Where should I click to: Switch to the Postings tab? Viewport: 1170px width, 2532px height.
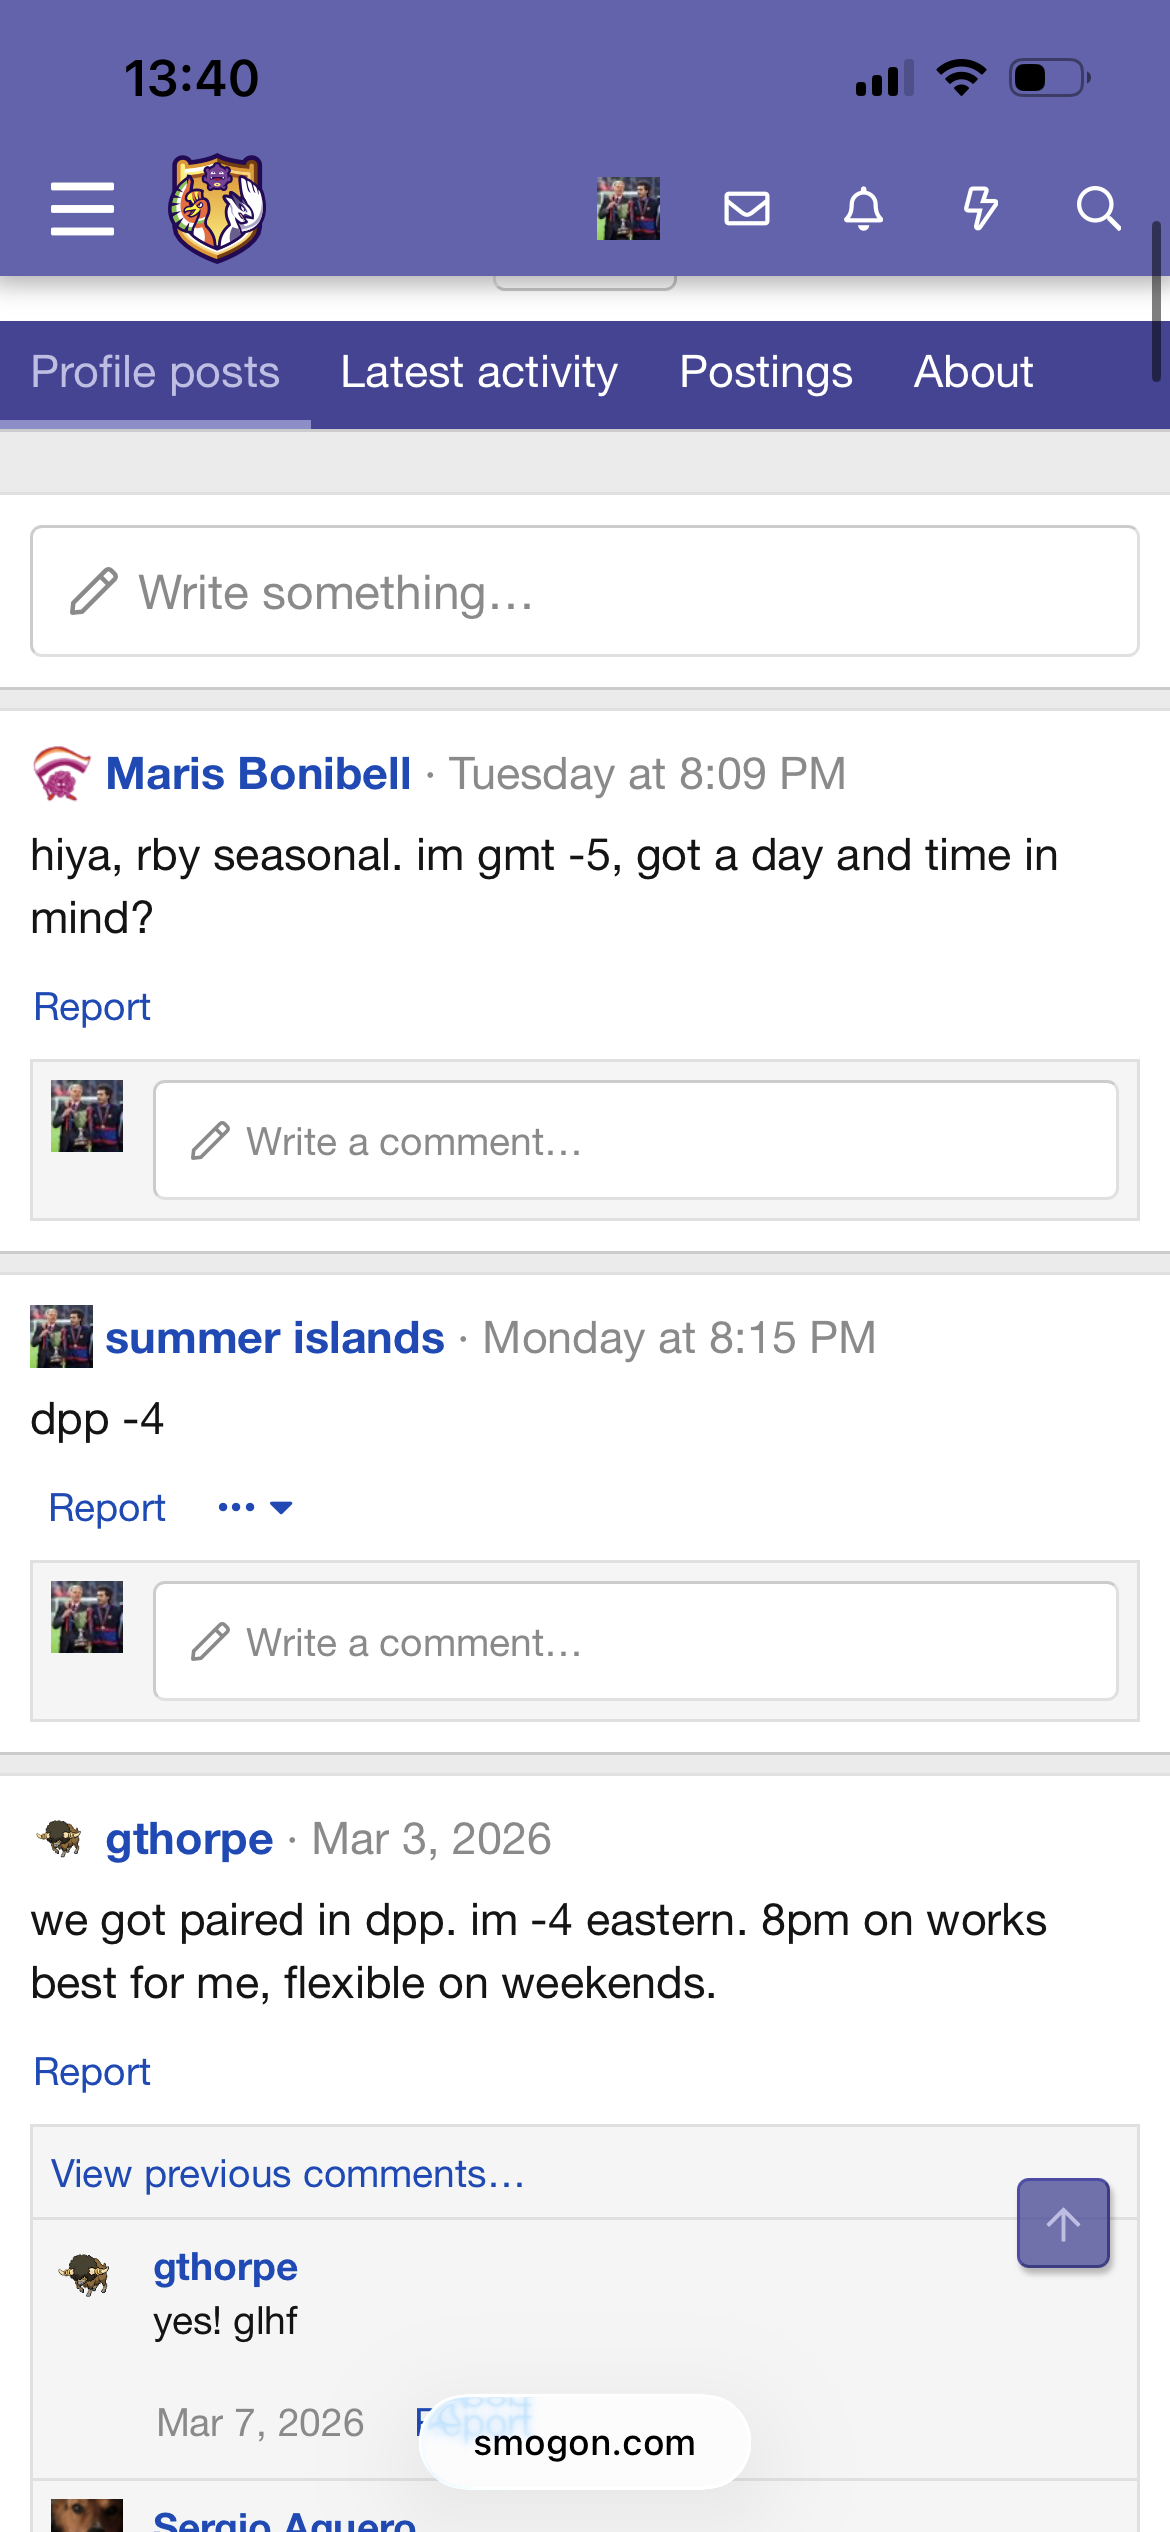tap(766, 373)
